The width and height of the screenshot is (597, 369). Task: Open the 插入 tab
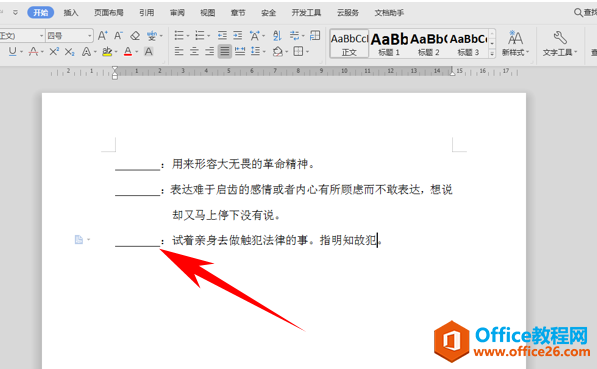pos(71,13)
